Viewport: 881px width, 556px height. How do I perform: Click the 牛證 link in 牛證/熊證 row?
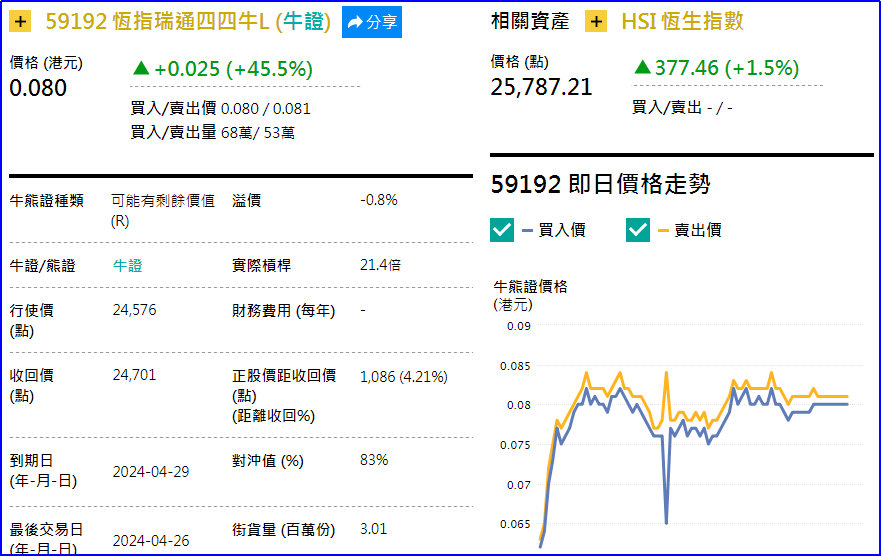point(128,266)
